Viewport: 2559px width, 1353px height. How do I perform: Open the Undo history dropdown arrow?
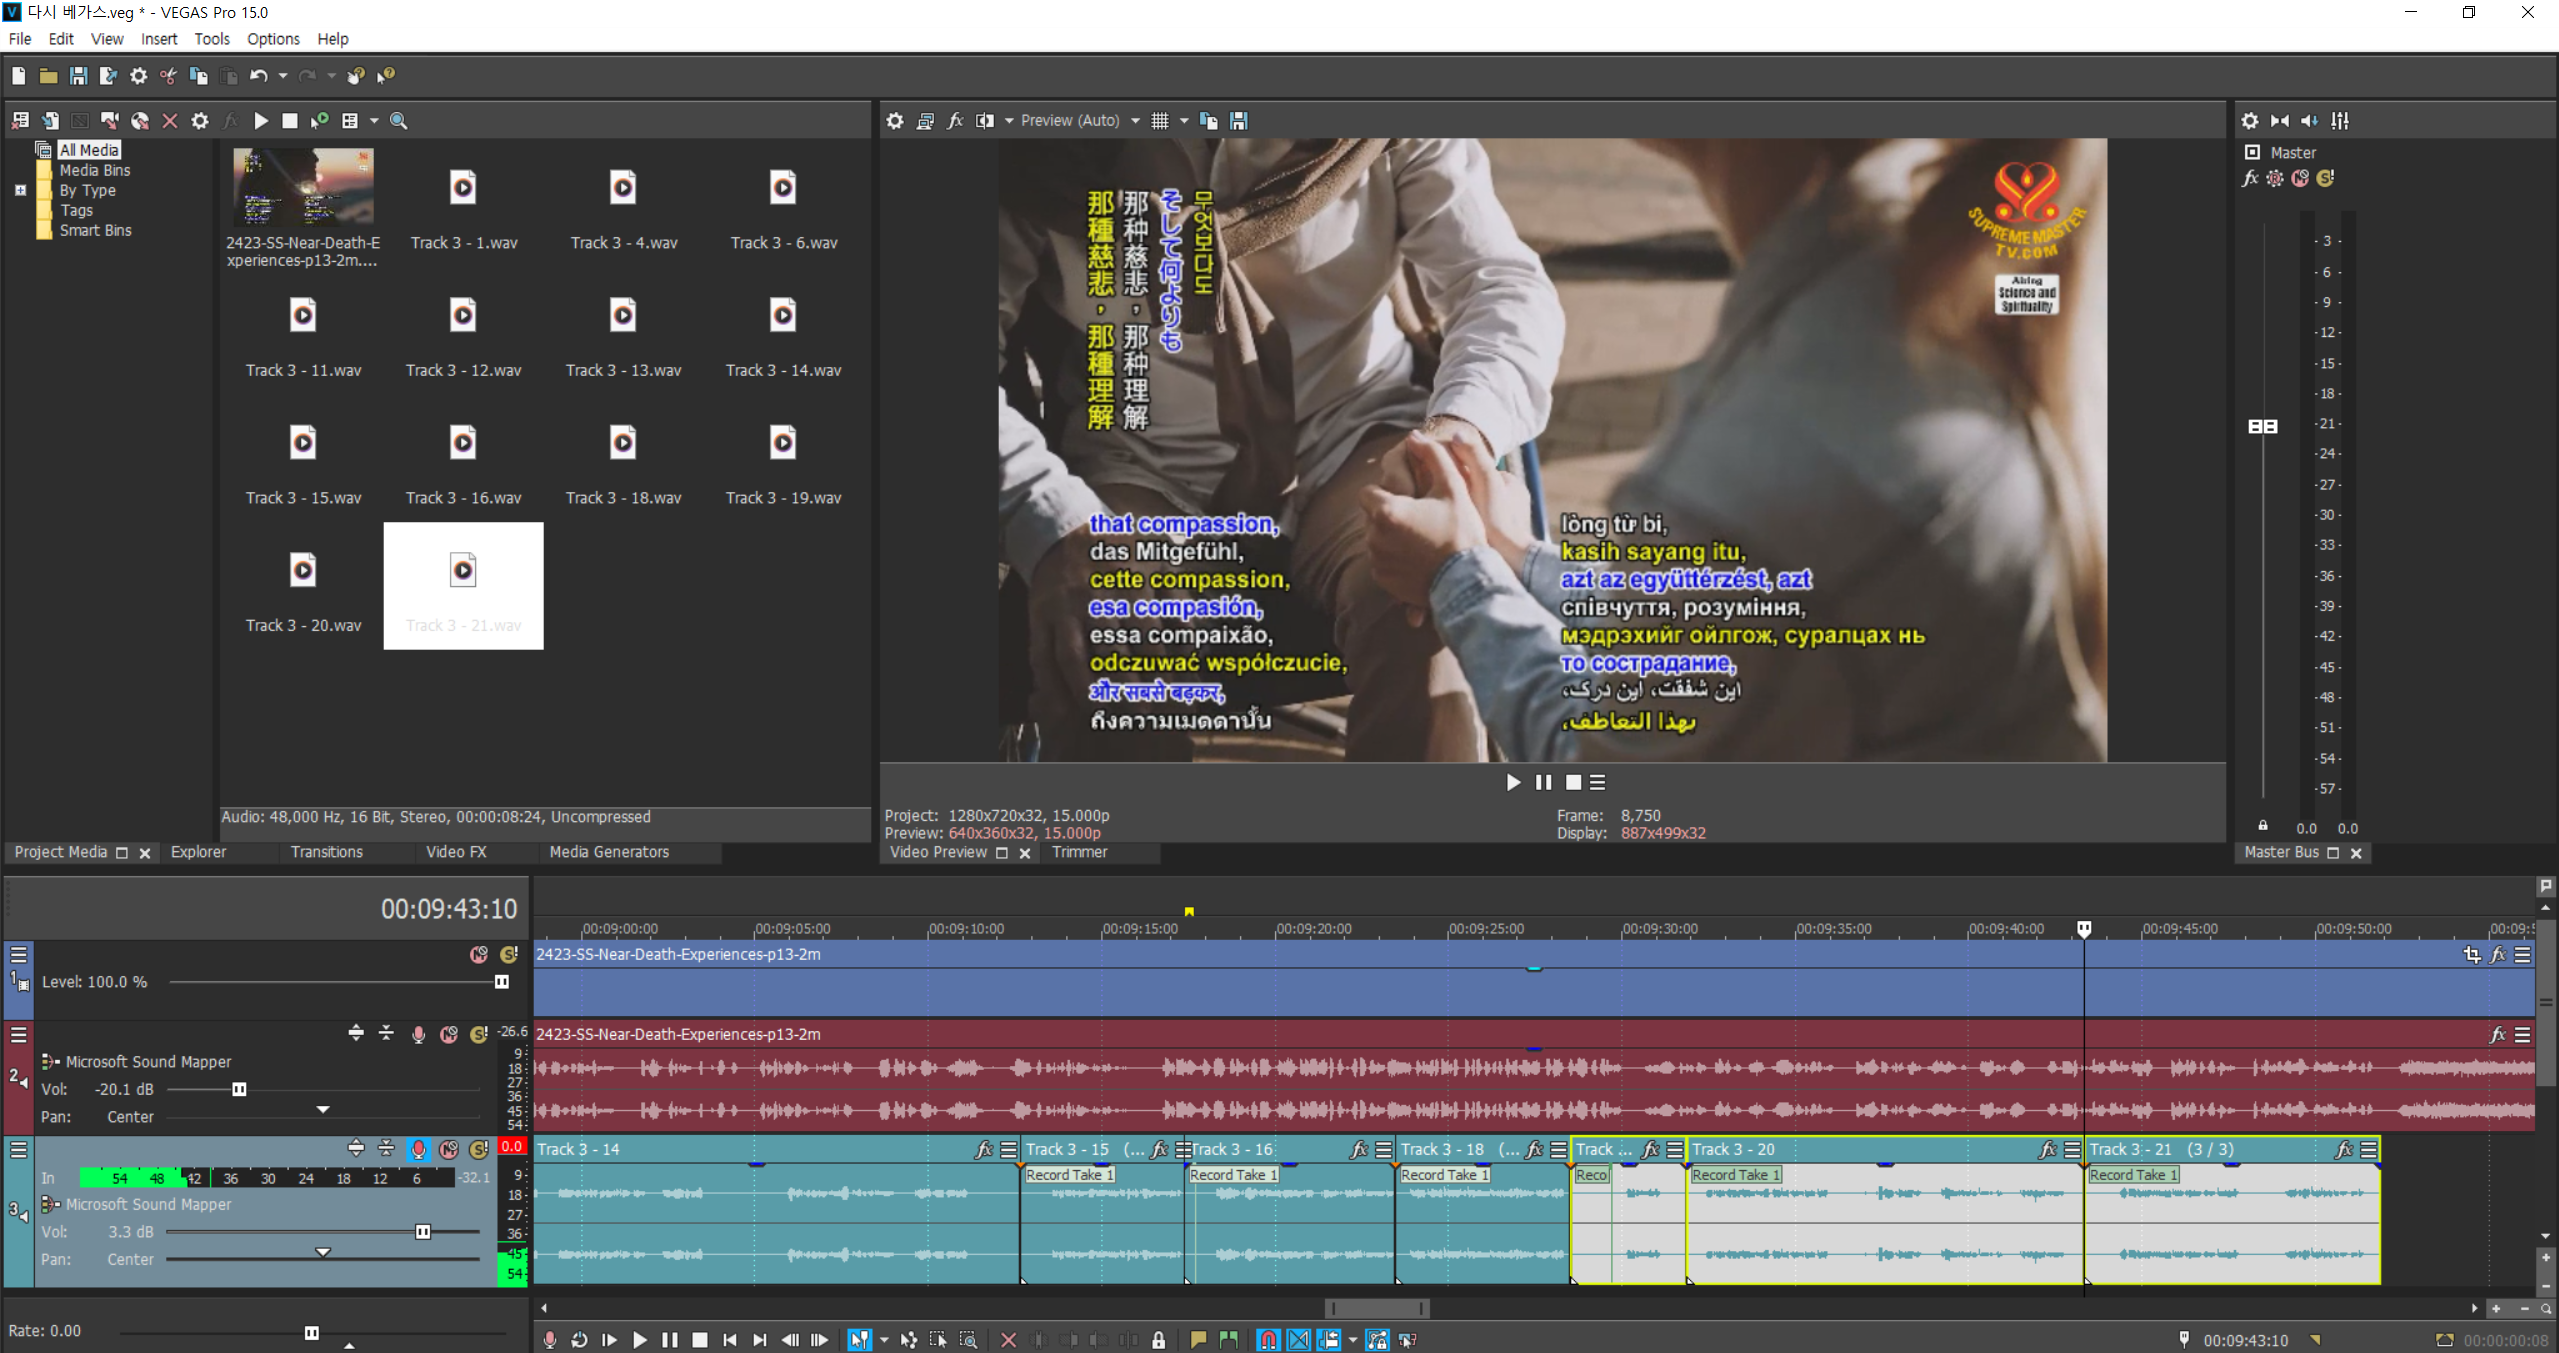[x=283, y=76]
